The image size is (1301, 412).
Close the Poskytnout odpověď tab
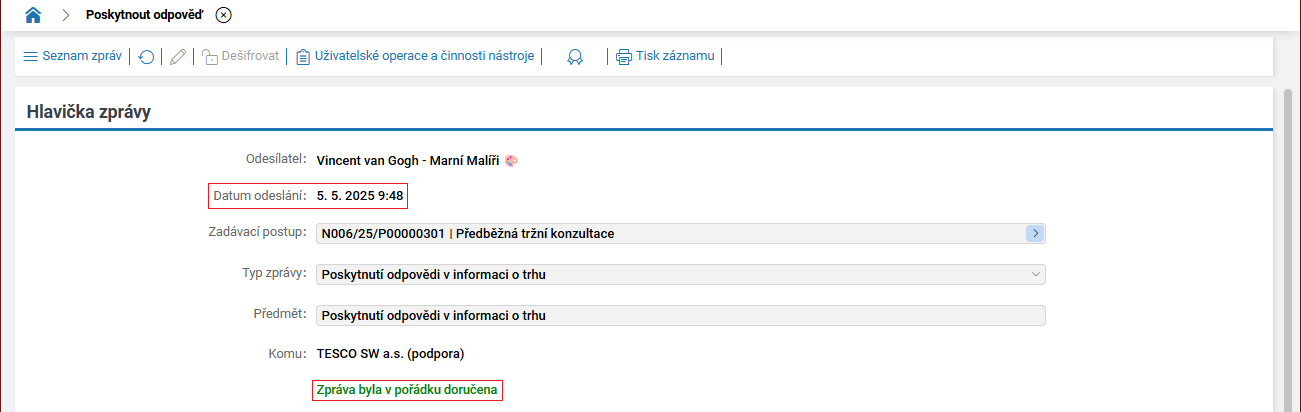[x=224, y=15]
